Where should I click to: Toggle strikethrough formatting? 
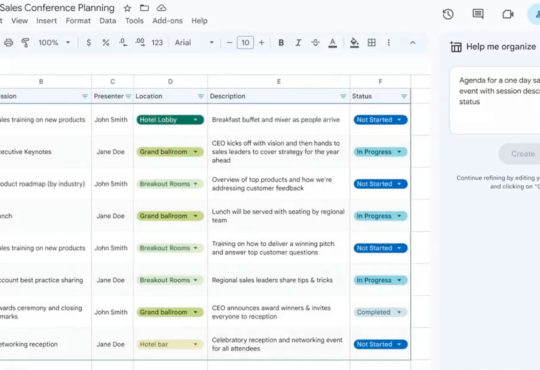[315, 43]
